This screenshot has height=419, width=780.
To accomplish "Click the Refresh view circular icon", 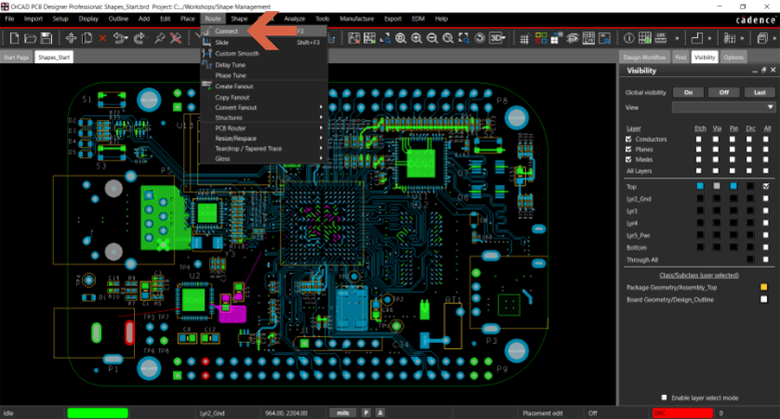I will (x=480, y=38).
